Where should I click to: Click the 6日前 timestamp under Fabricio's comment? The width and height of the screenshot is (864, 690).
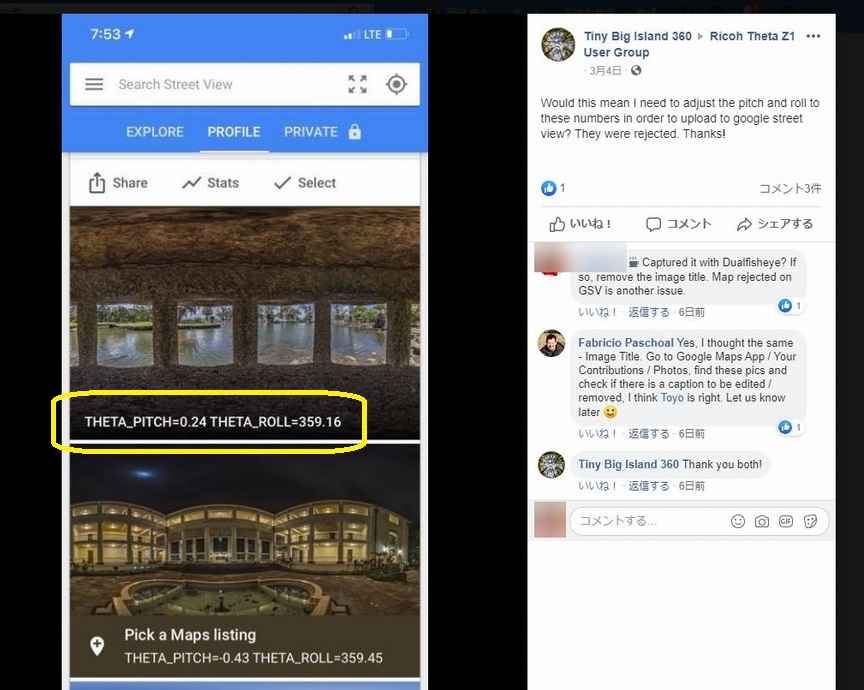click(x=692, y=434)
